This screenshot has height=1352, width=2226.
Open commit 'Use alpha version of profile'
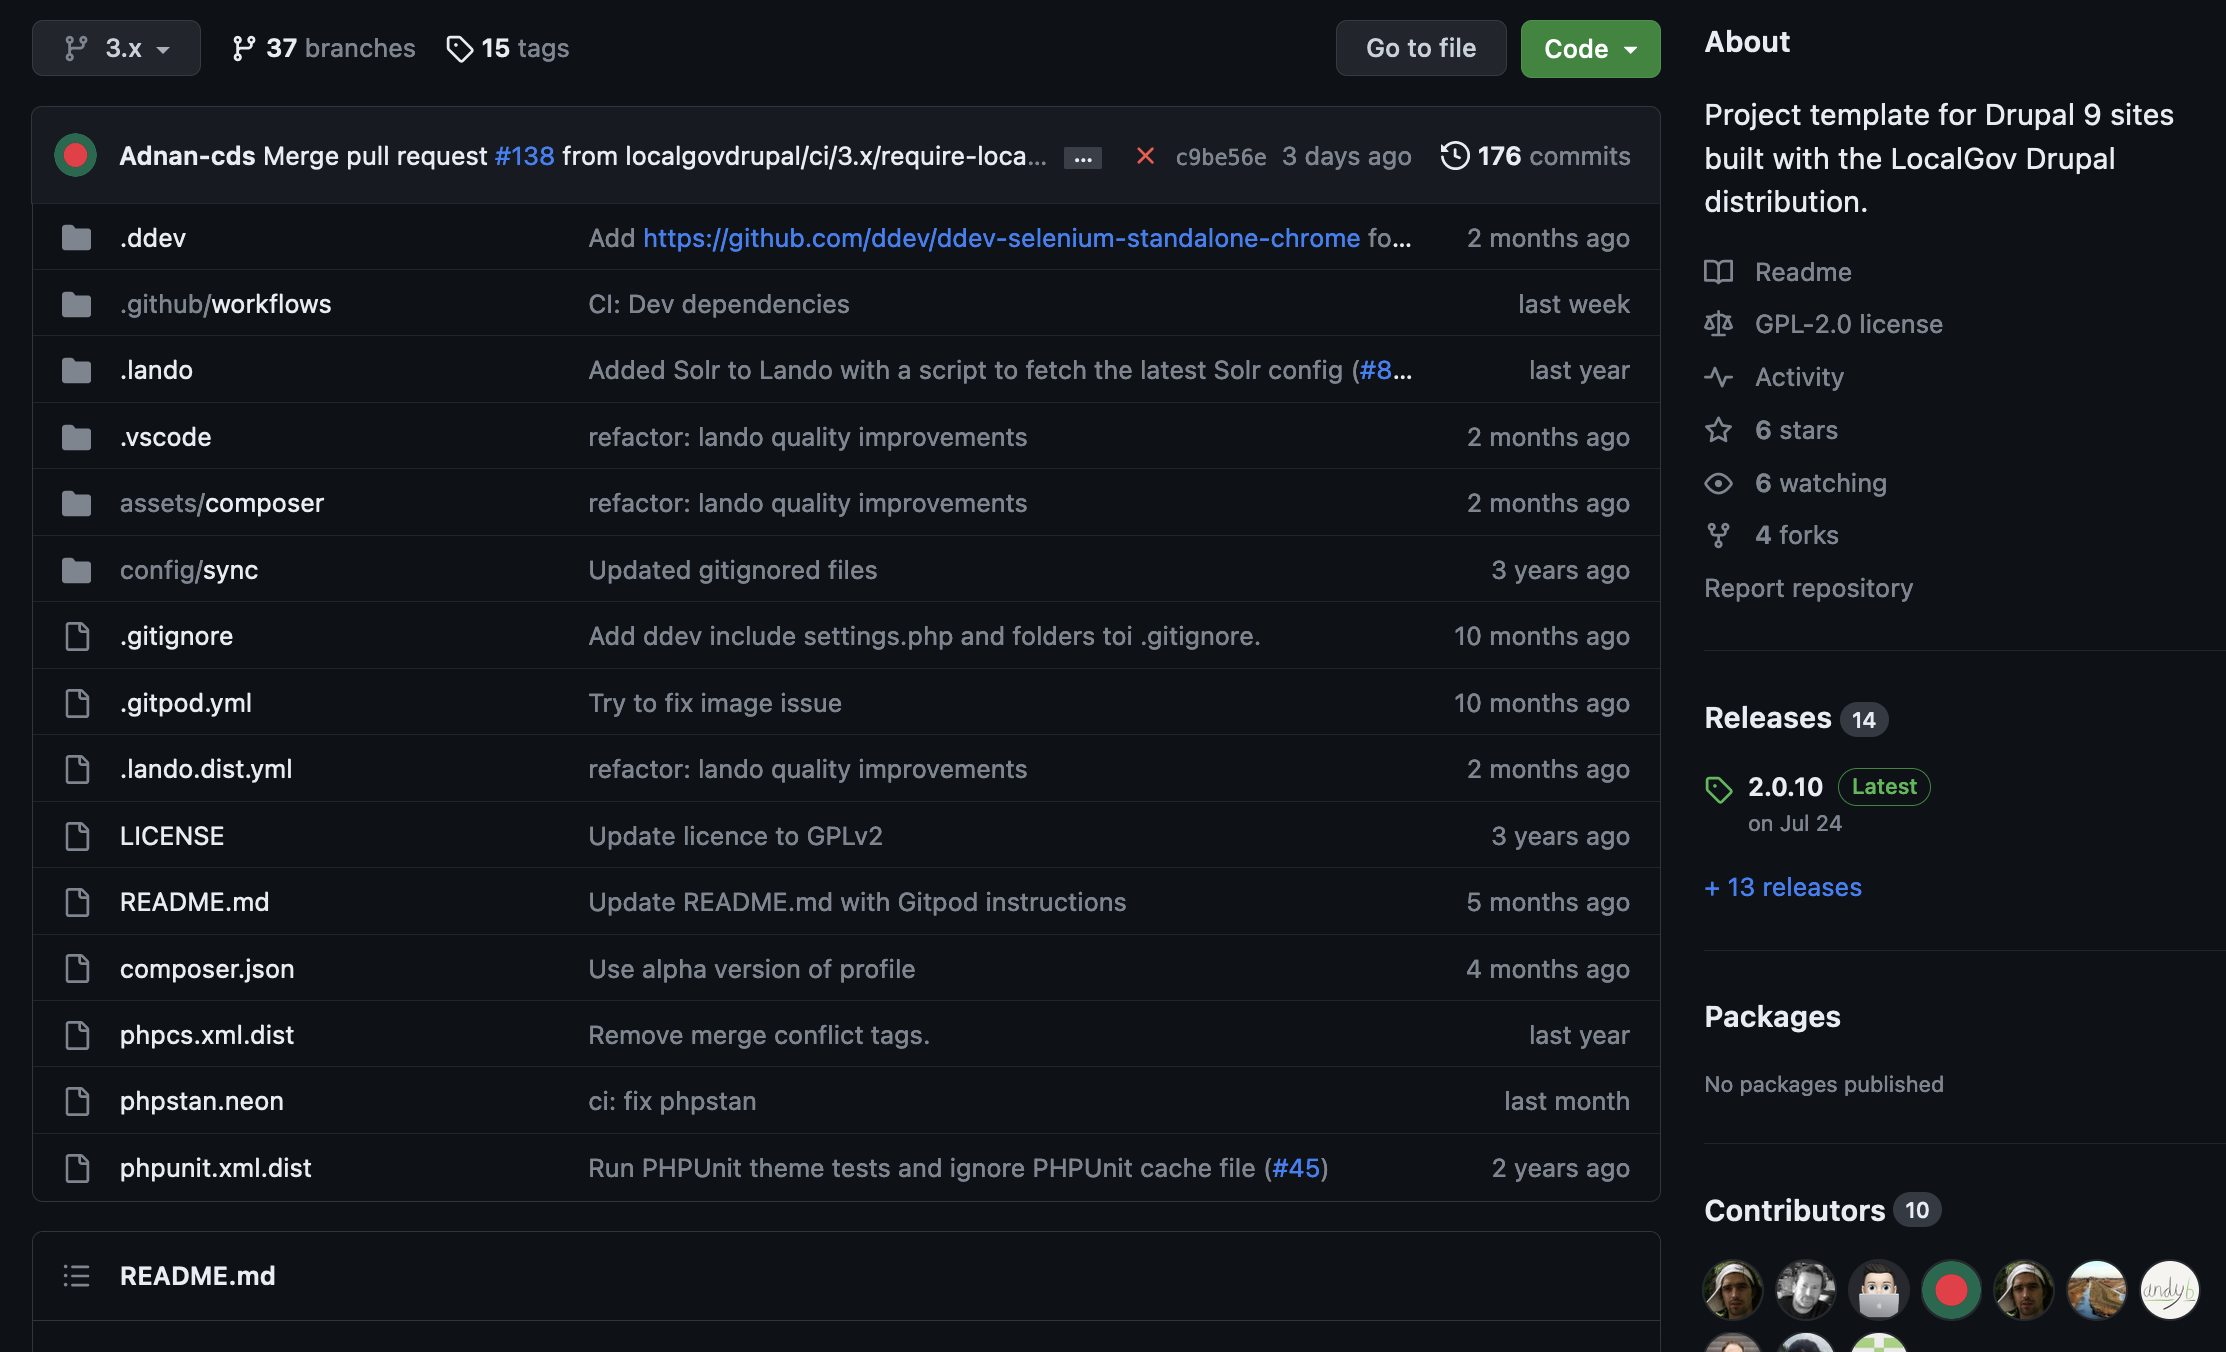click(751, 969)
